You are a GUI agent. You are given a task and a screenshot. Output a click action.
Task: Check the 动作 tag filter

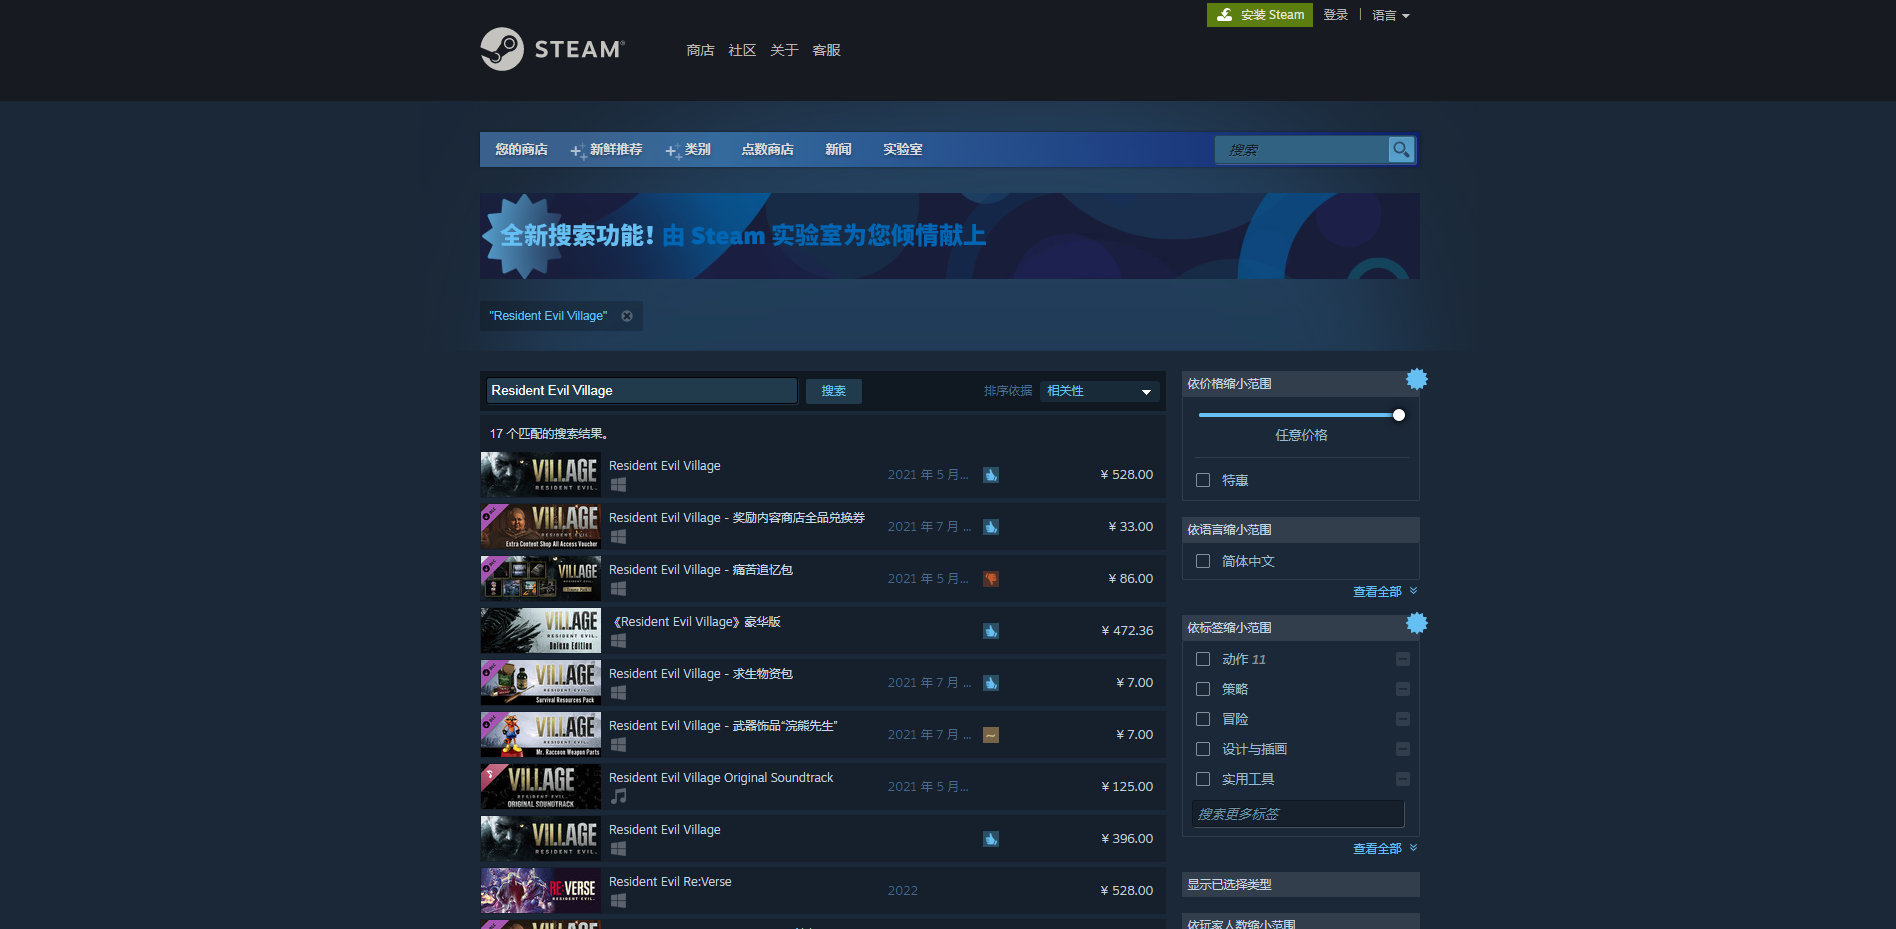pyautogui.click(x=1203, y=659)
